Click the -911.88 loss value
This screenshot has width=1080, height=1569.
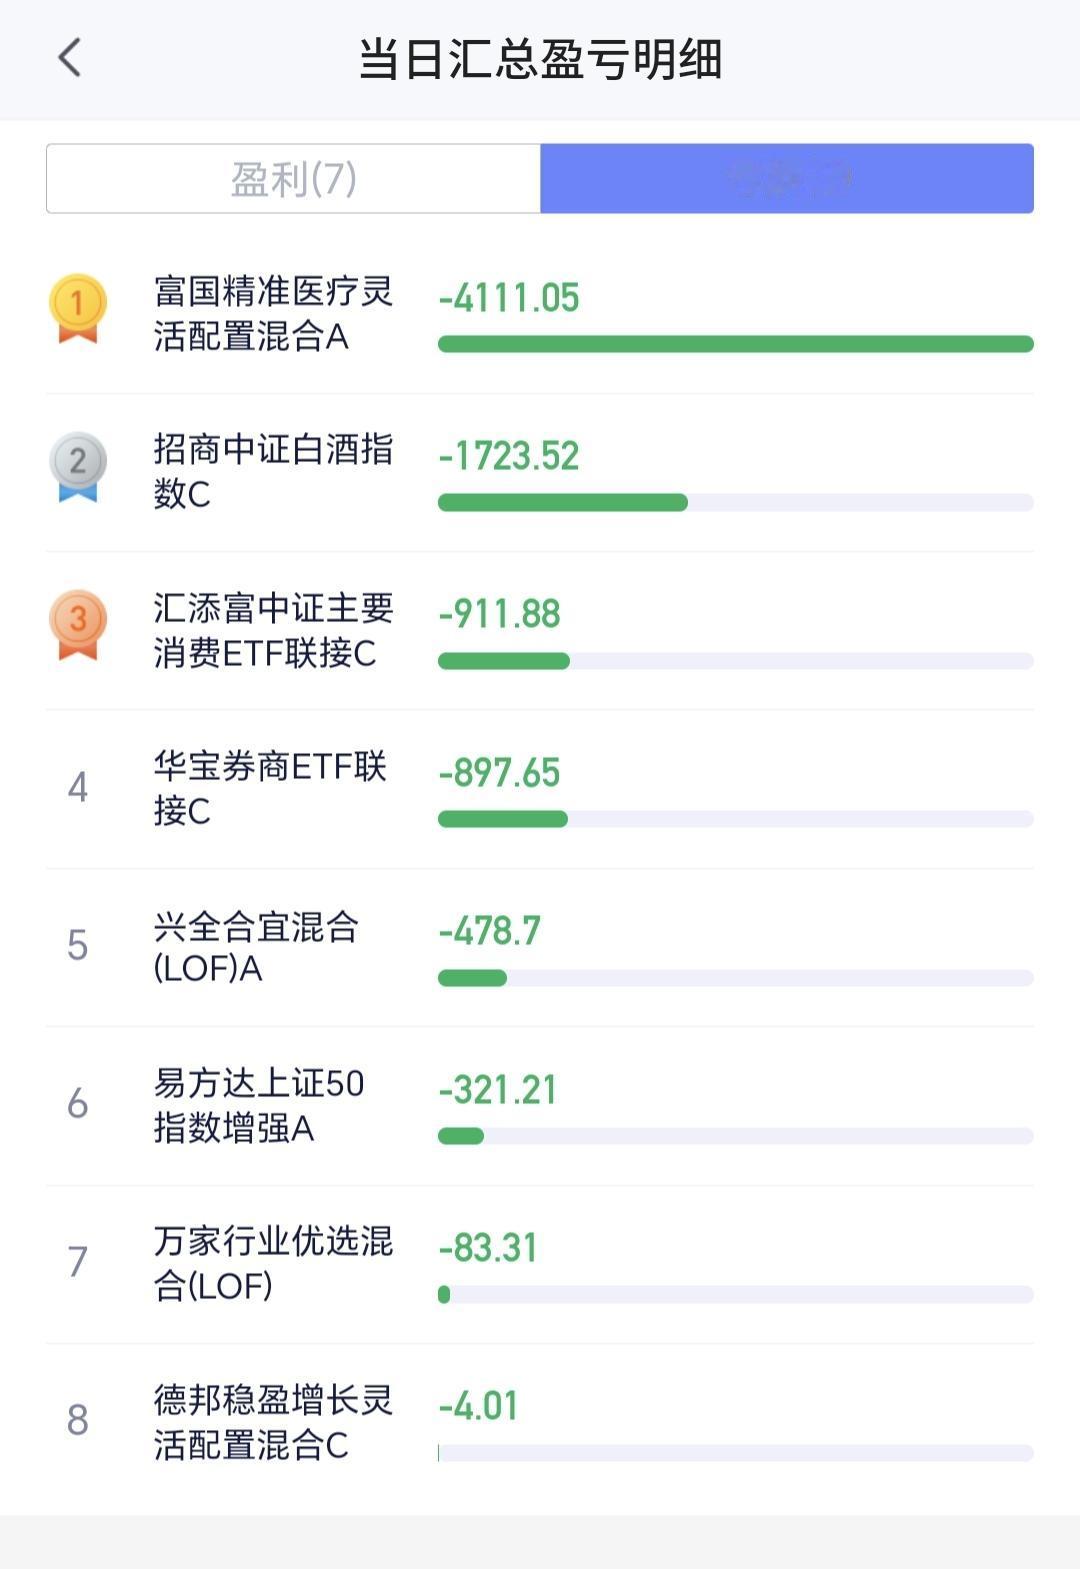point(500,614)
